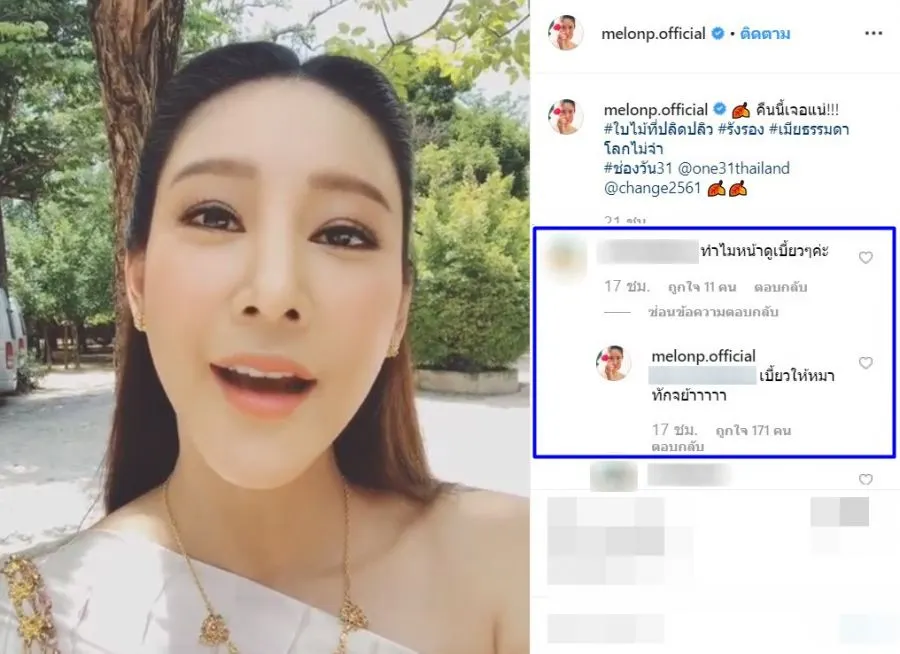Open the @change2561 mention
Viewport: 900px width, 654px height.
(x=653, y=188)
